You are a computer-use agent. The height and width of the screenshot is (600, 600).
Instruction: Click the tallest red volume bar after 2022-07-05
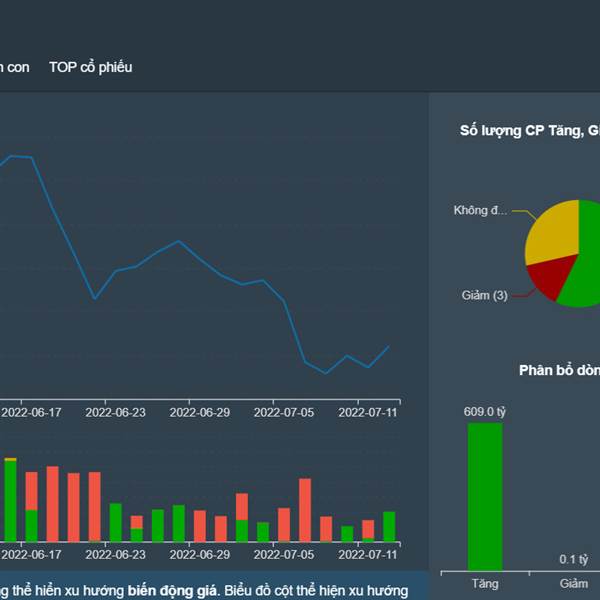[x=305, y=510]
